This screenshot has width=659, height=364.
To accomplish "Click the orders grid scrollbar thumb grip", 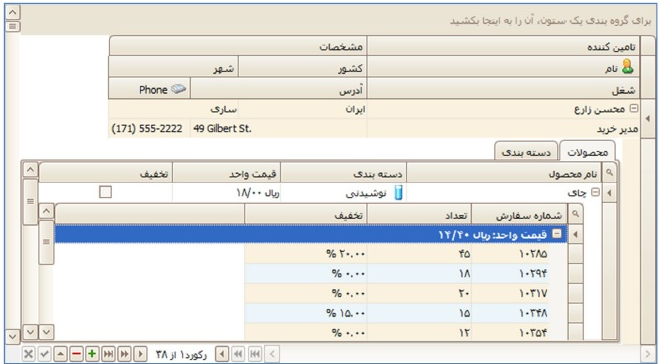I will pyautogui.click(x=46, y=242).
